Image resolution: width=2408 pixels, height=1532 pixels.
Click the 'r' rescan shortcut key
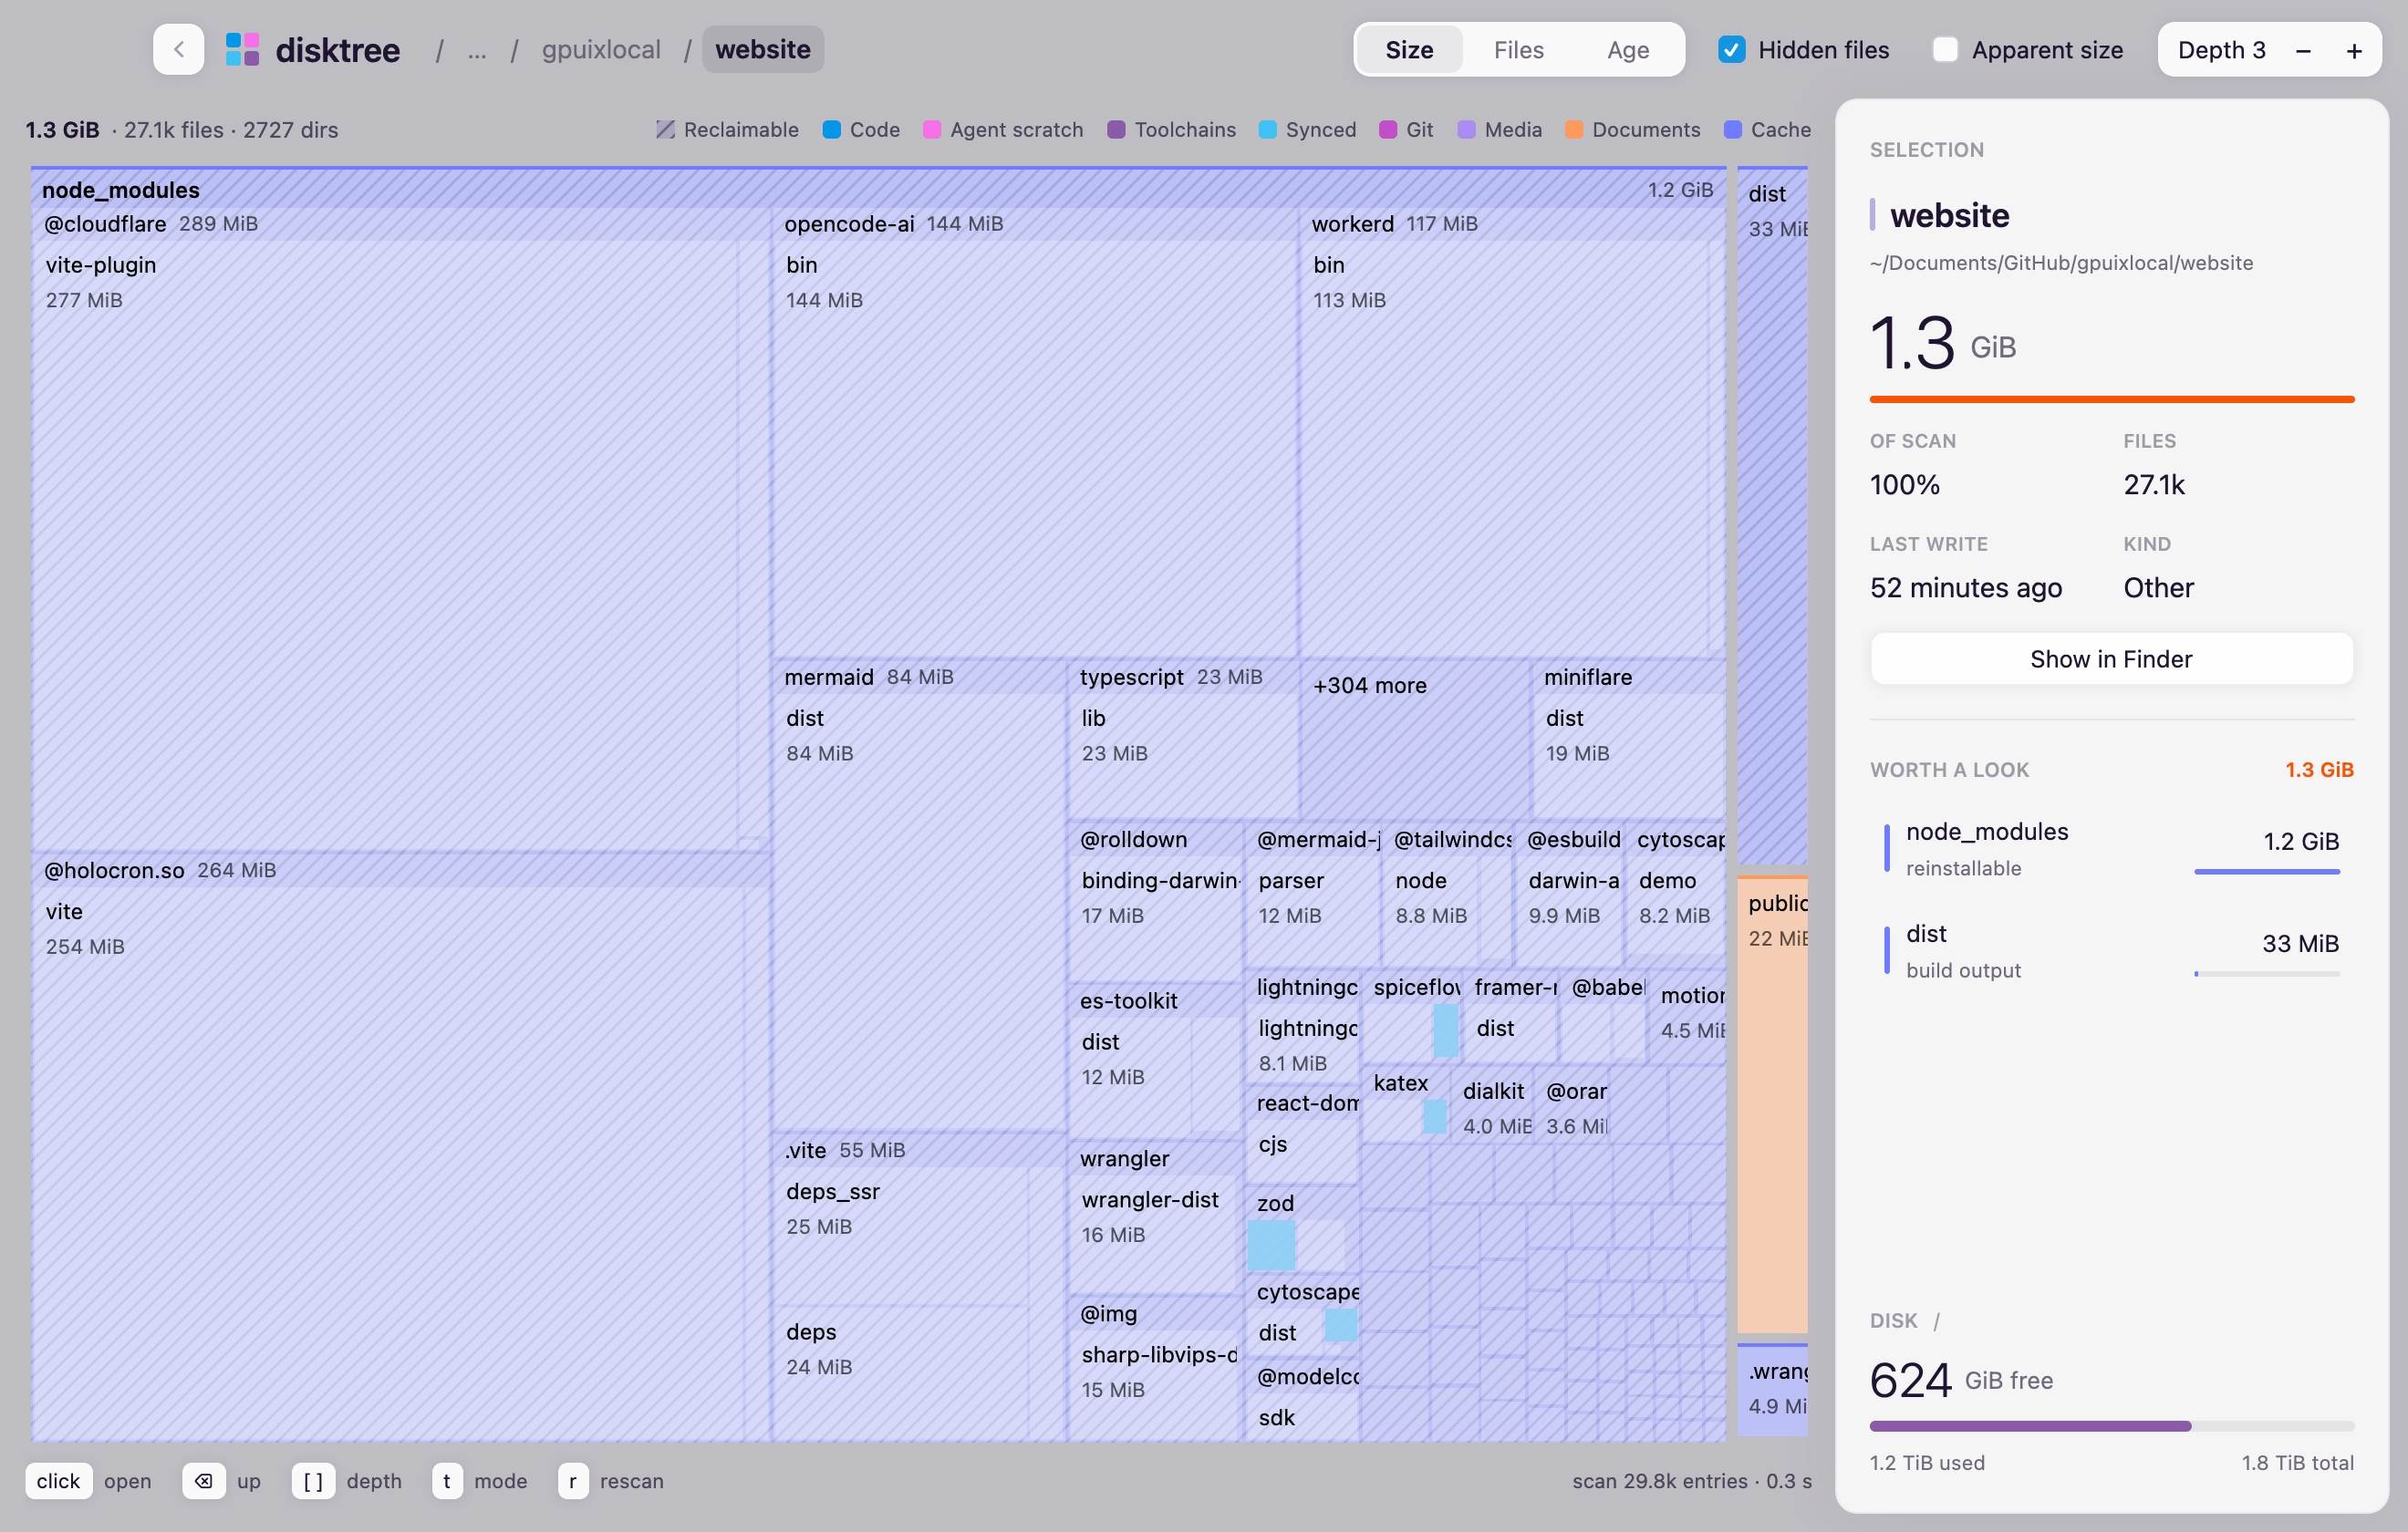(572, 1480)
